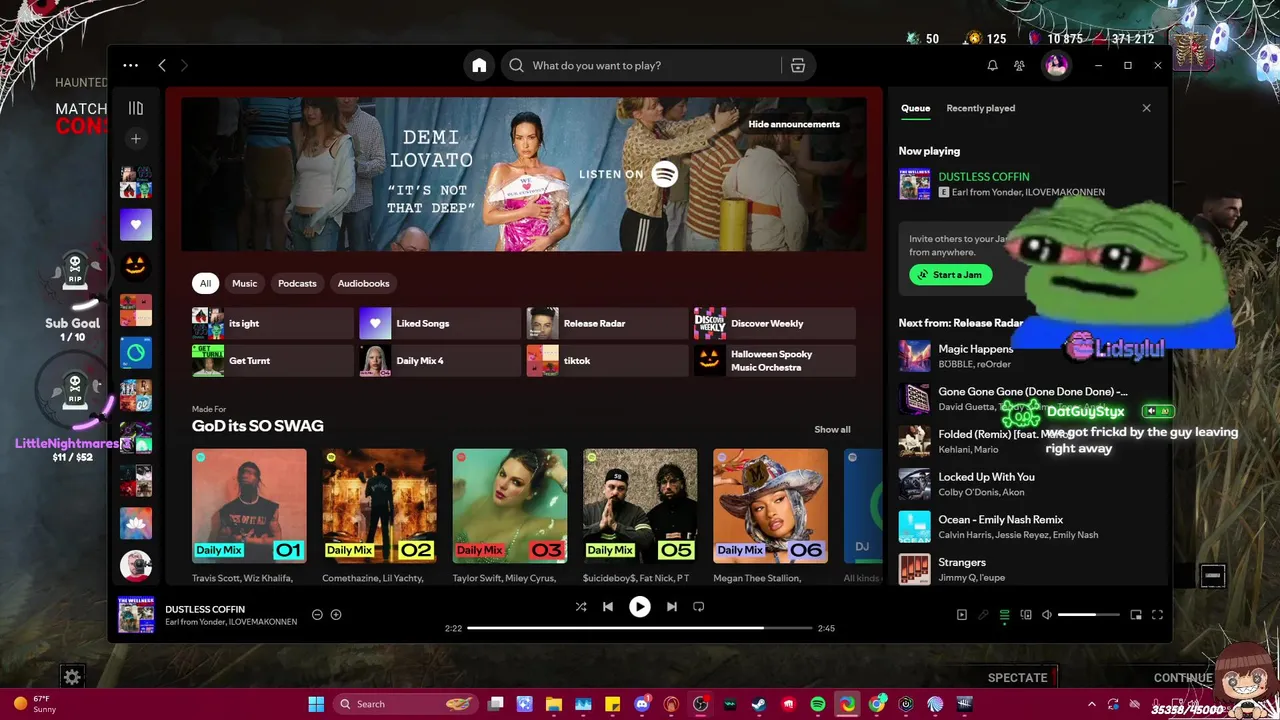Skip to the next track
This screenshot has height=720, width=1280.
672,606
